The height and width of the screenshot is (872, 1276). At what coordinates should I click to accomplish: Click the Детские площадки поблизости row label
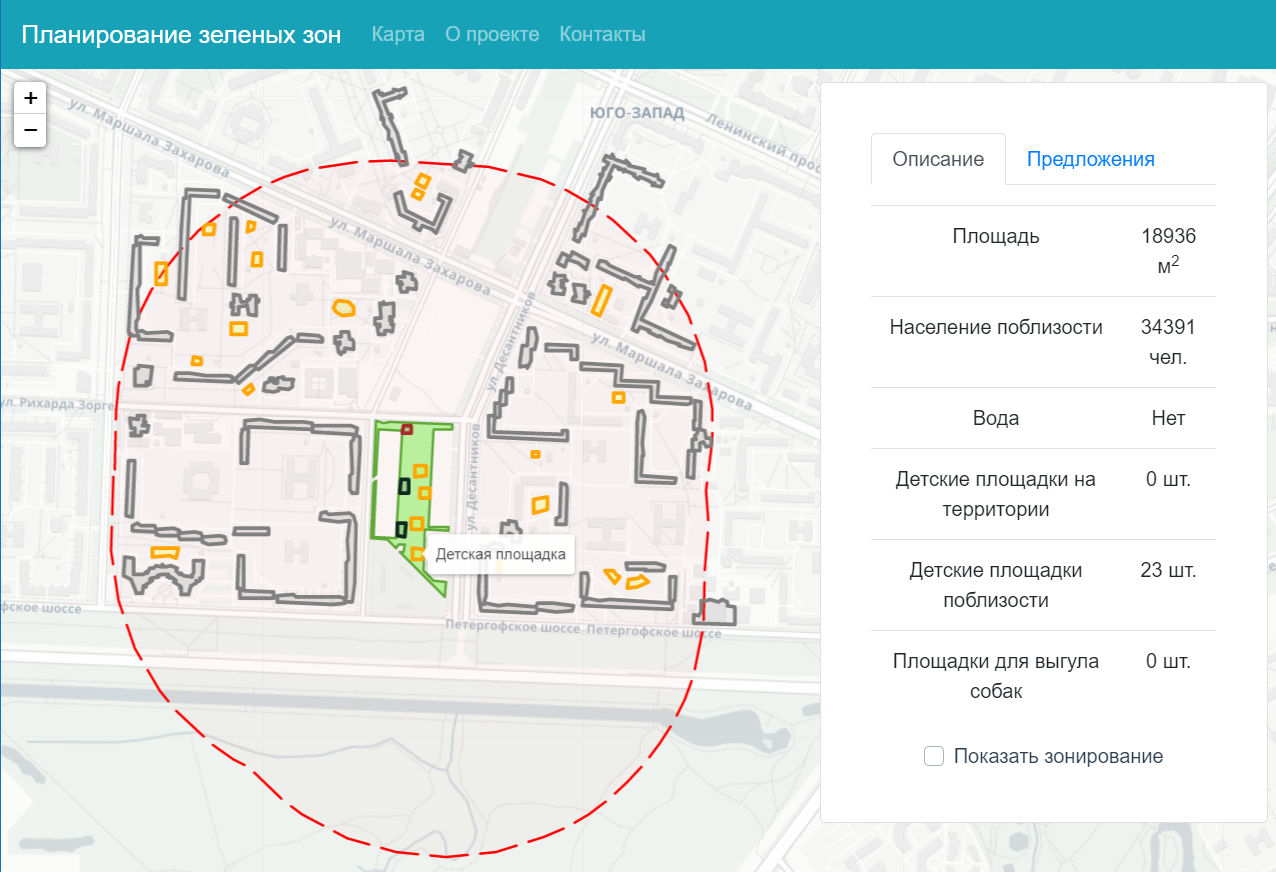pyautogui.click(x=995, y=585)
